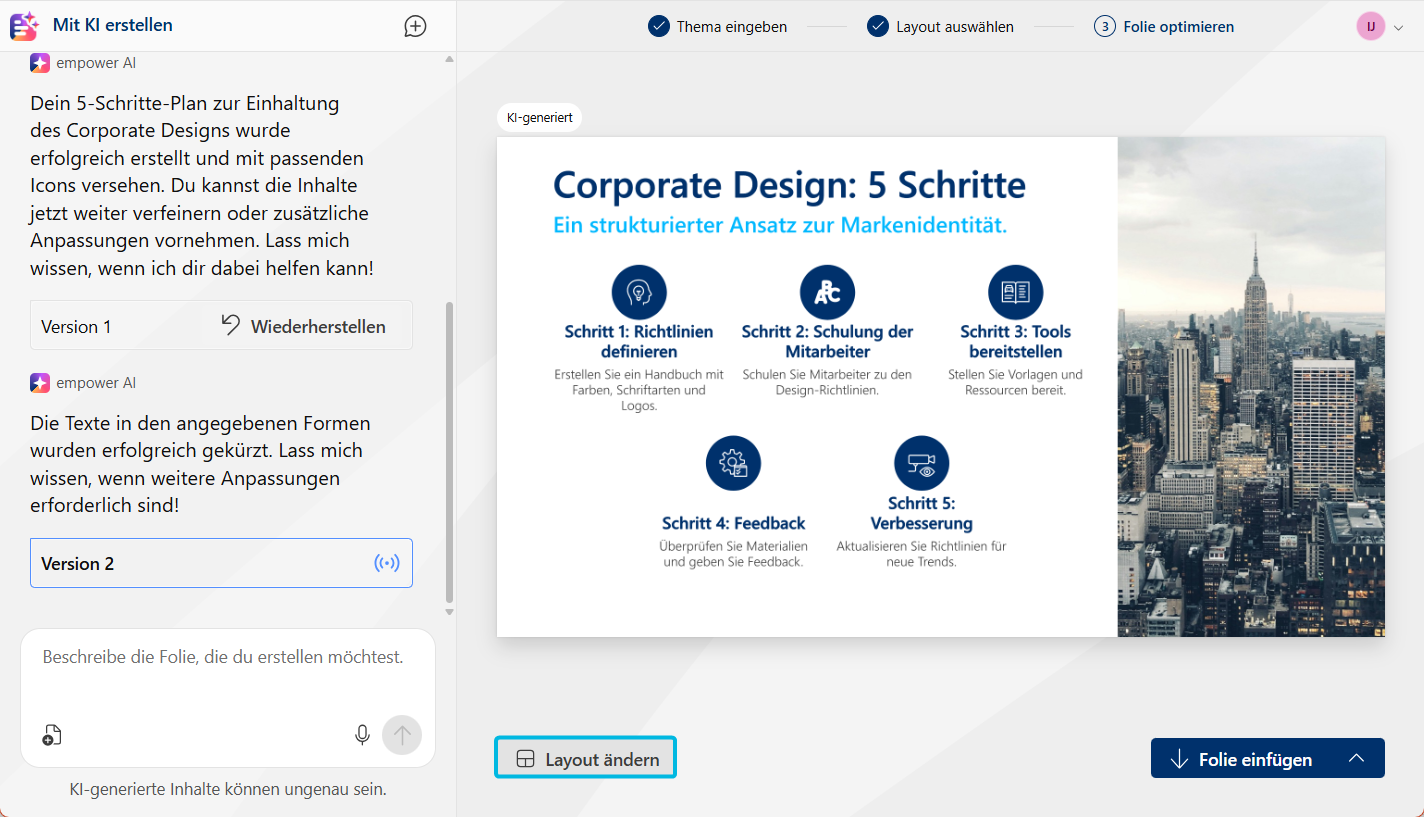Expand the user account dropdown chevron

click(x=1398, y=27)
